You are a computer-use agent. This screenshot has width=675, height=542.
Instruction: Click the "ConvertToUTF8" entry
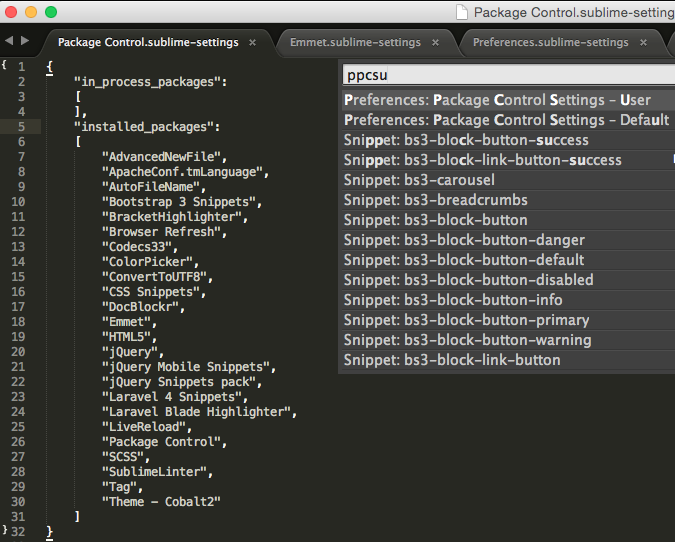158,277
